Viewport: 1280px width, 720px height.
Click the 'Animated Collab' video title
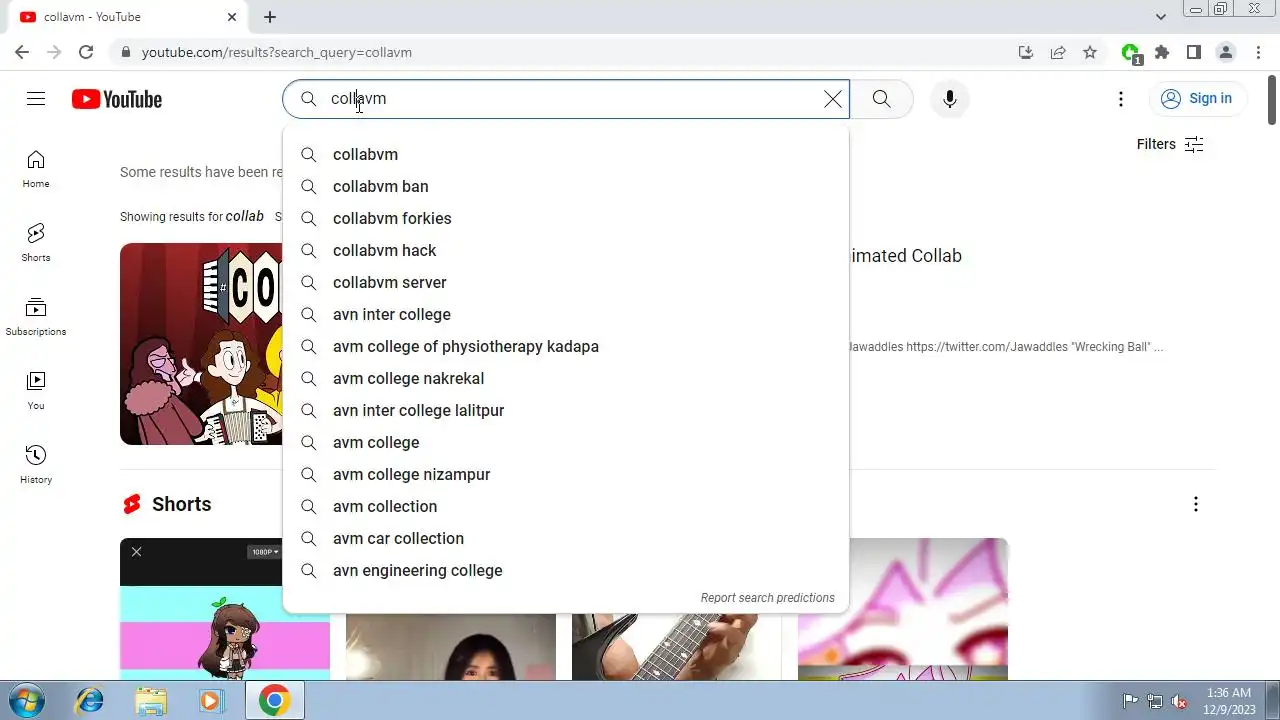905,256
